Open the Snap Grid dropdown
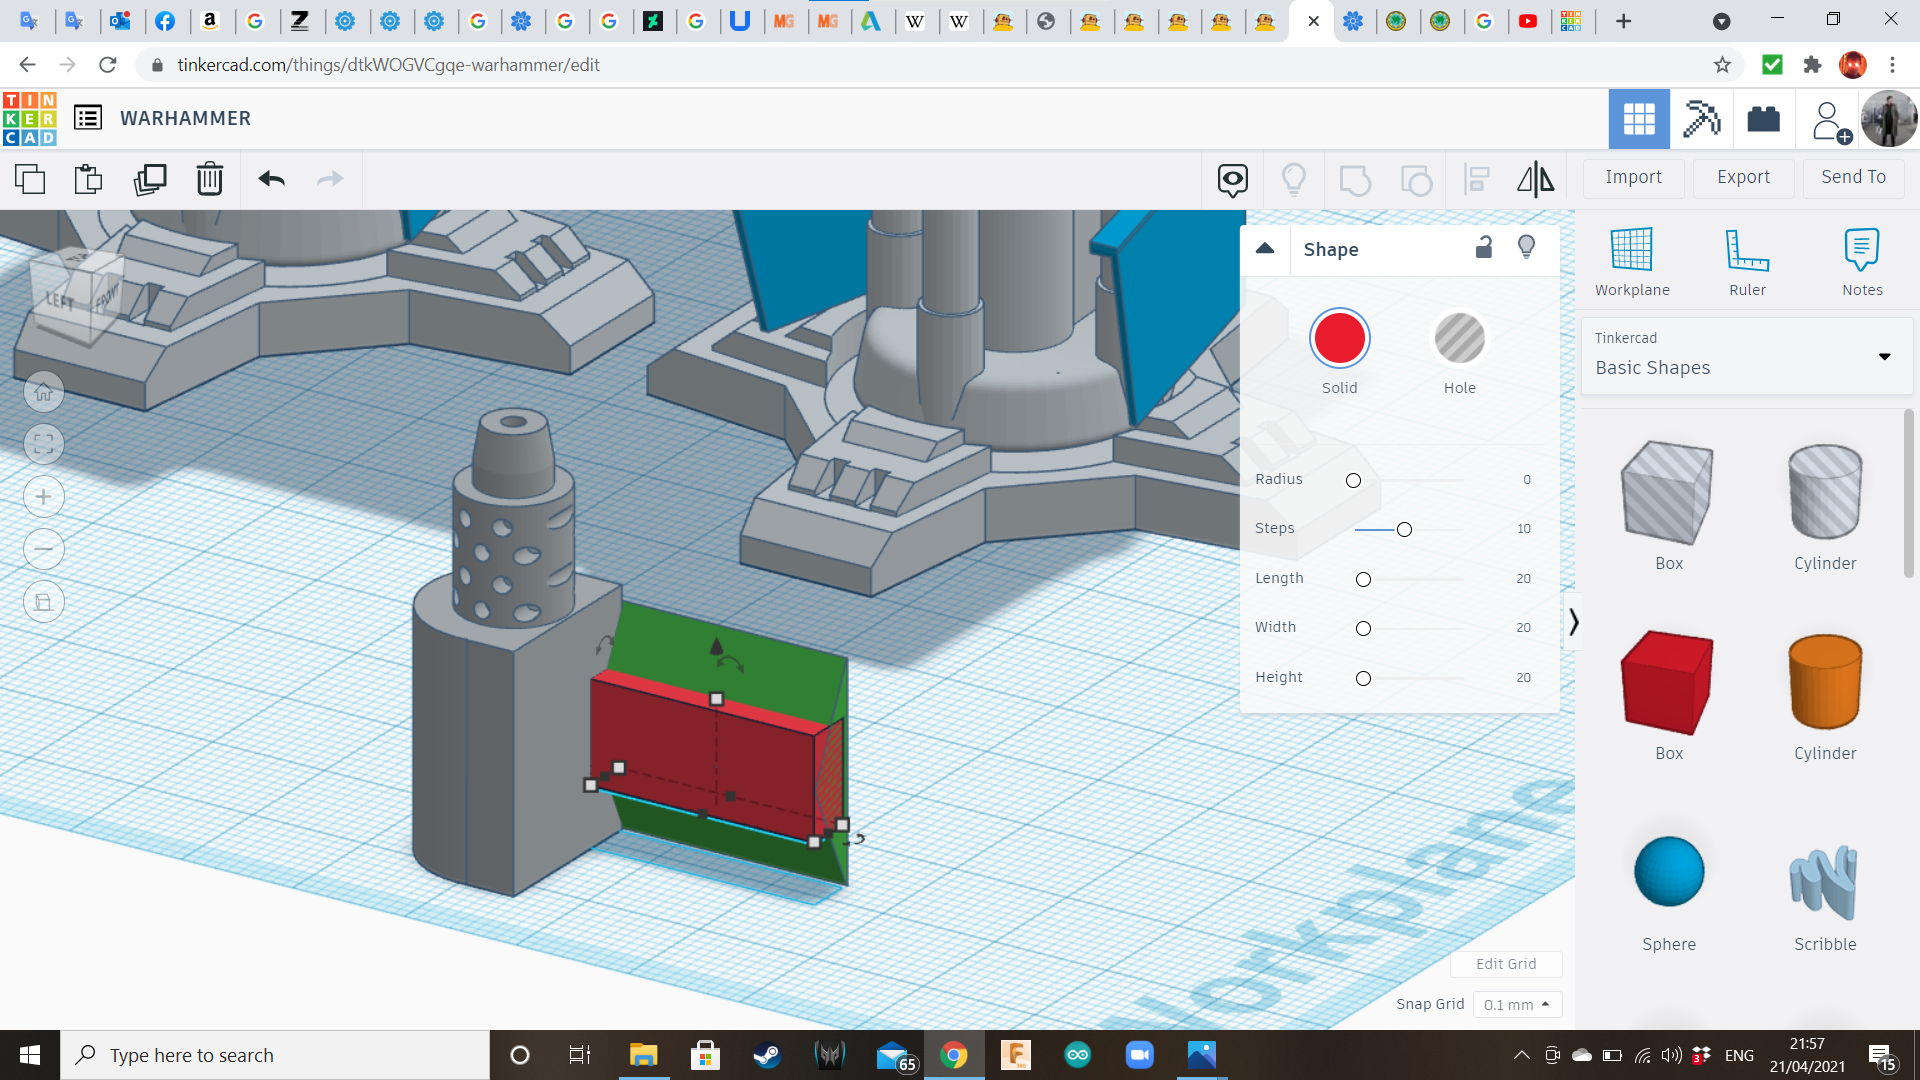 (1516, 1004)
